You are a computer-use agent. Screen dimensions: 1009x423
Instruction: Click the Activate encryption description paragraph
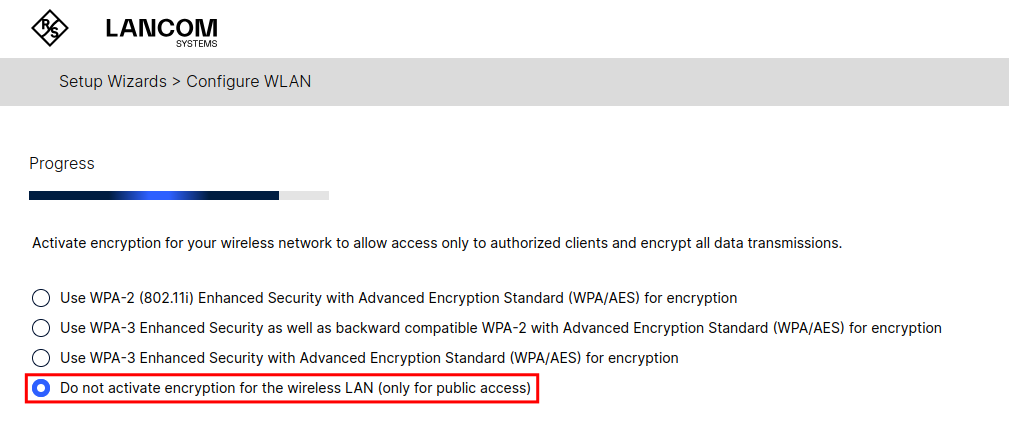click(x=437, y=243)
